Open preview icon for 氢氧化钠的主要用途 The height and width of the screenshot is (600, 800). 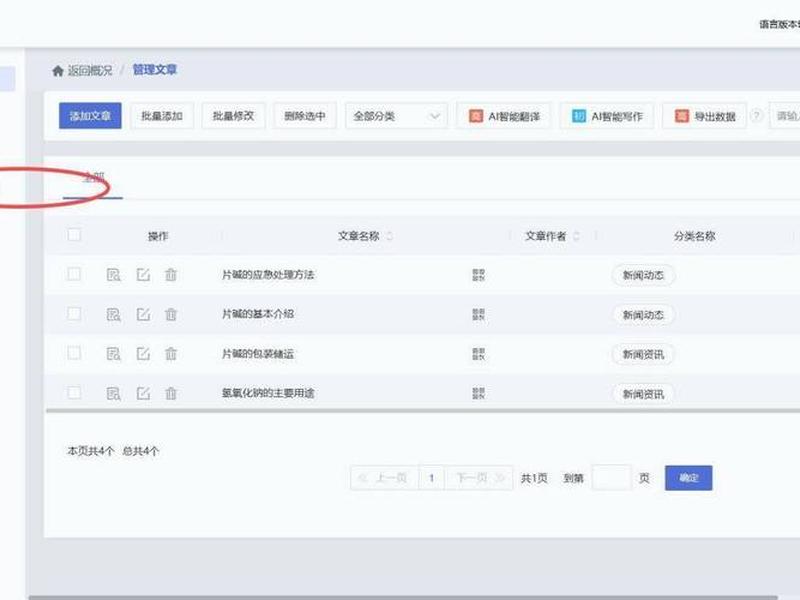click(113, 393)
